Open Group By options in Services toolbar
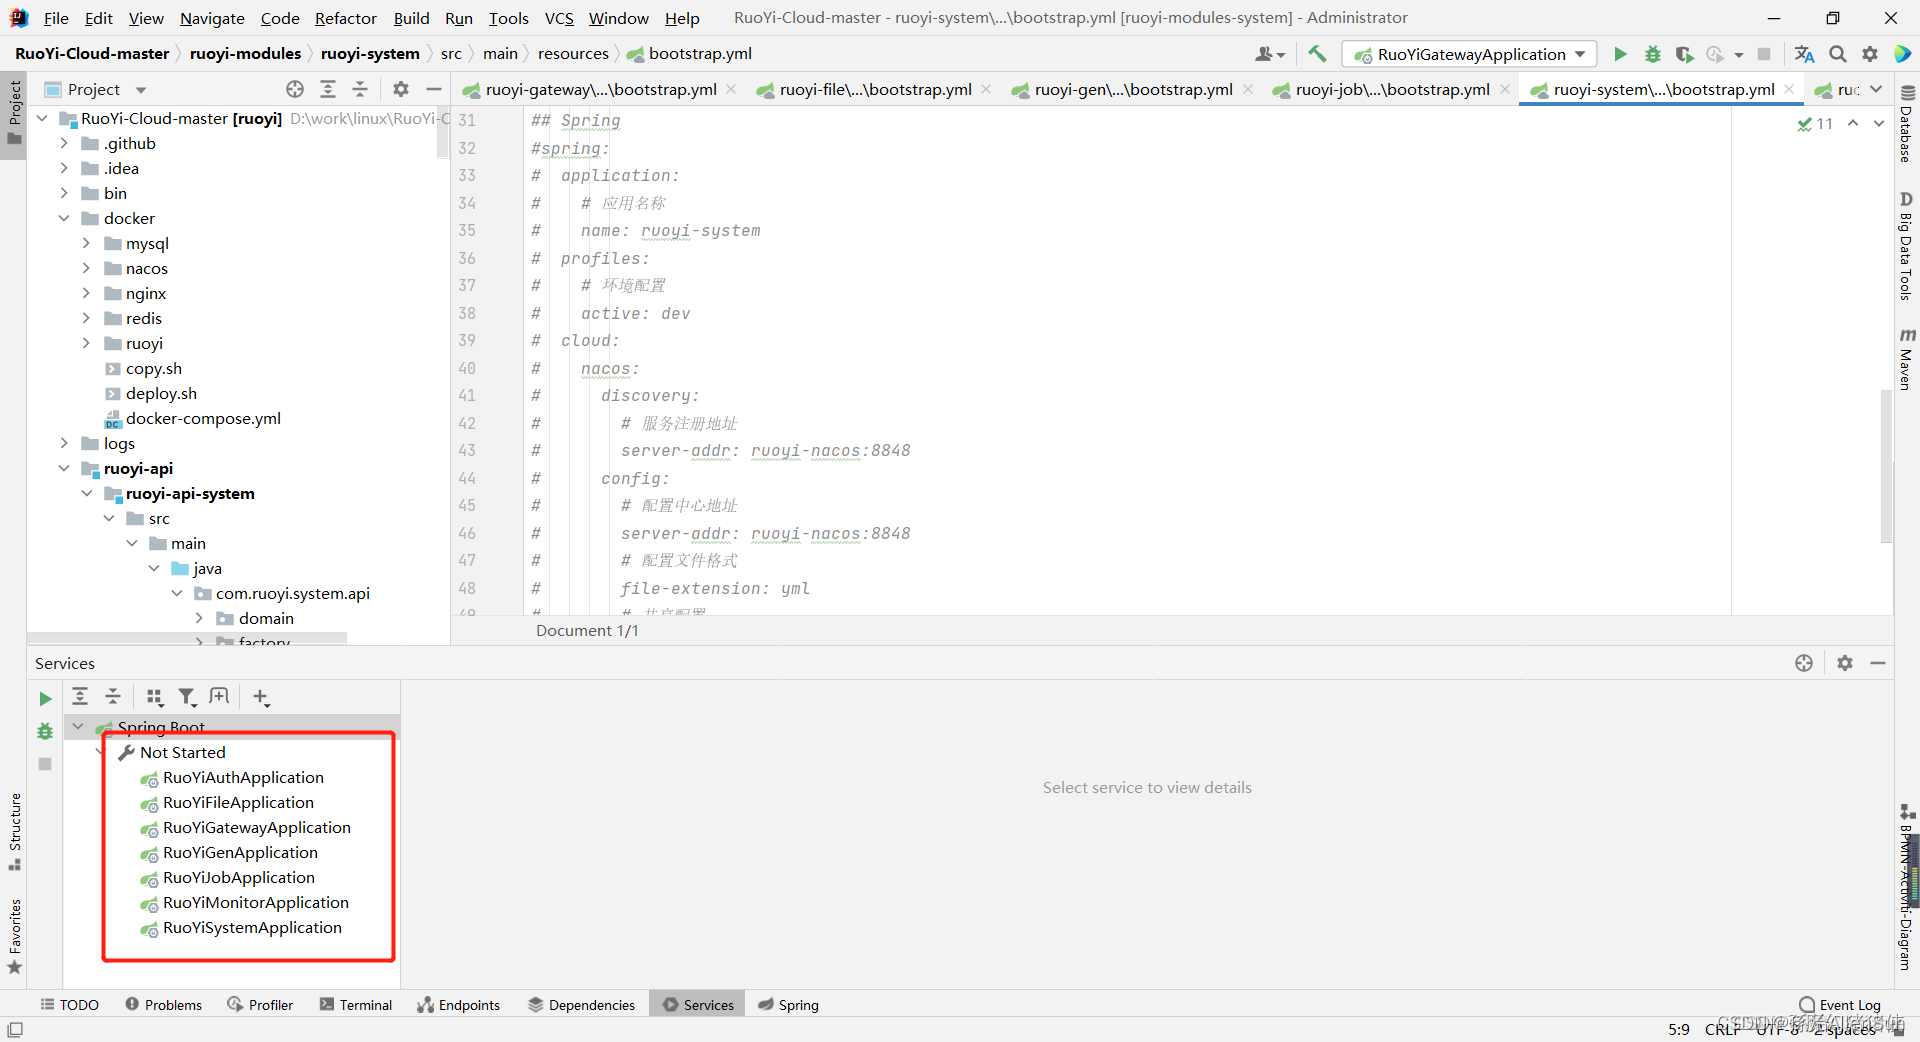1920x1042 pixels. click(154, 697)
